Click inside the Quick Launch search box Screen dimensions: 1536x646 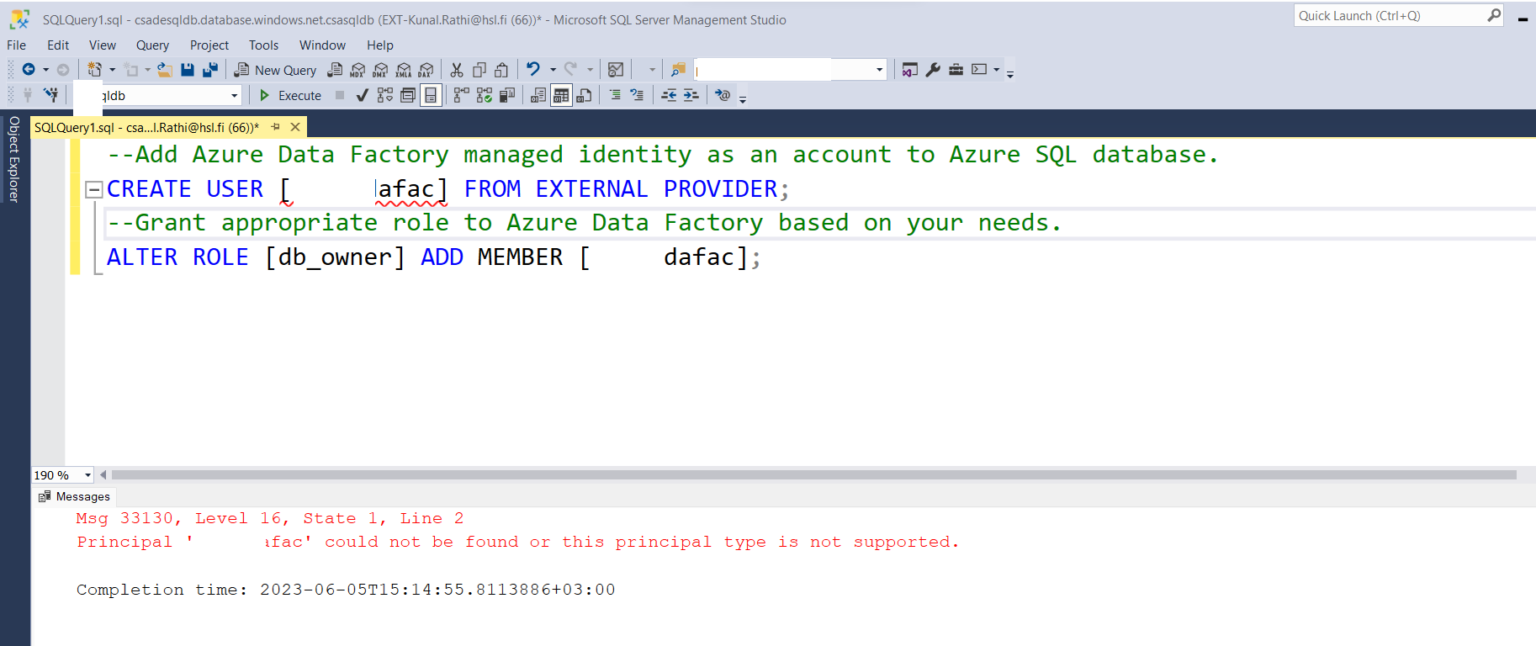pyautogui.click(x=1390, y=15)
